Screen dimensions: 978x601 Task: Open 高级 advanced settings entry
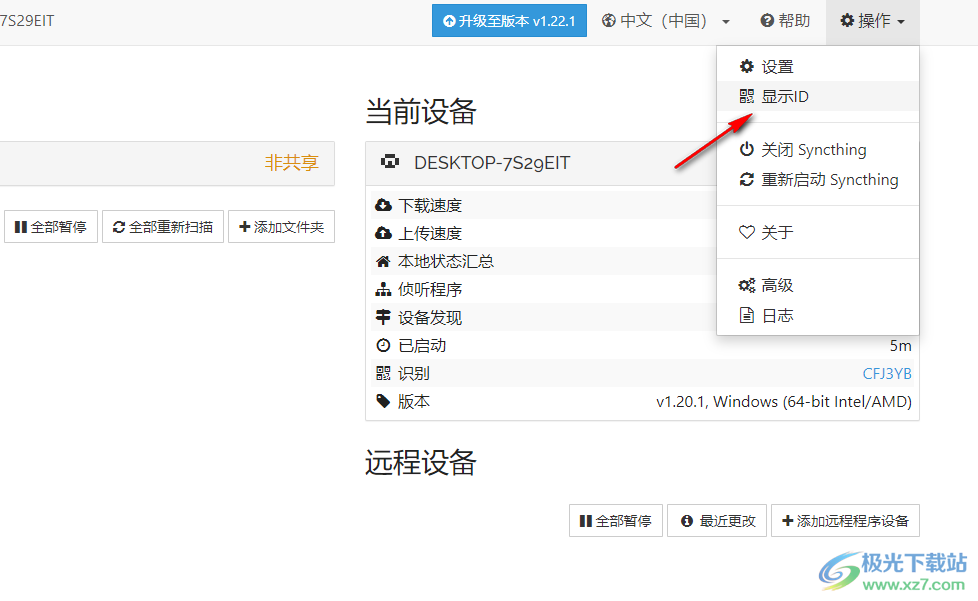pyautogui.click(x=818, y=286)
